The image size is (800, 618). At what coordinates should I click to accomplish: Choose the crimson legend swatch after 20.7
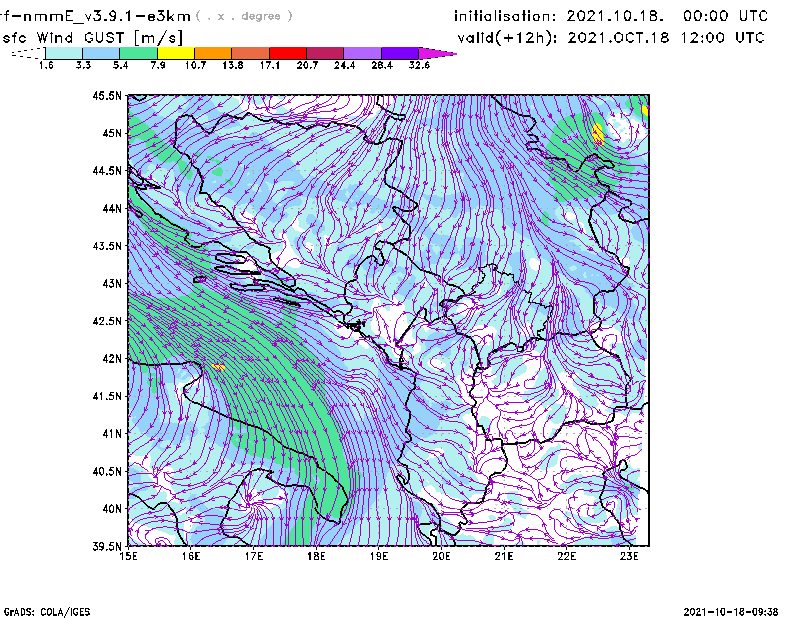(x=325, y=53)
